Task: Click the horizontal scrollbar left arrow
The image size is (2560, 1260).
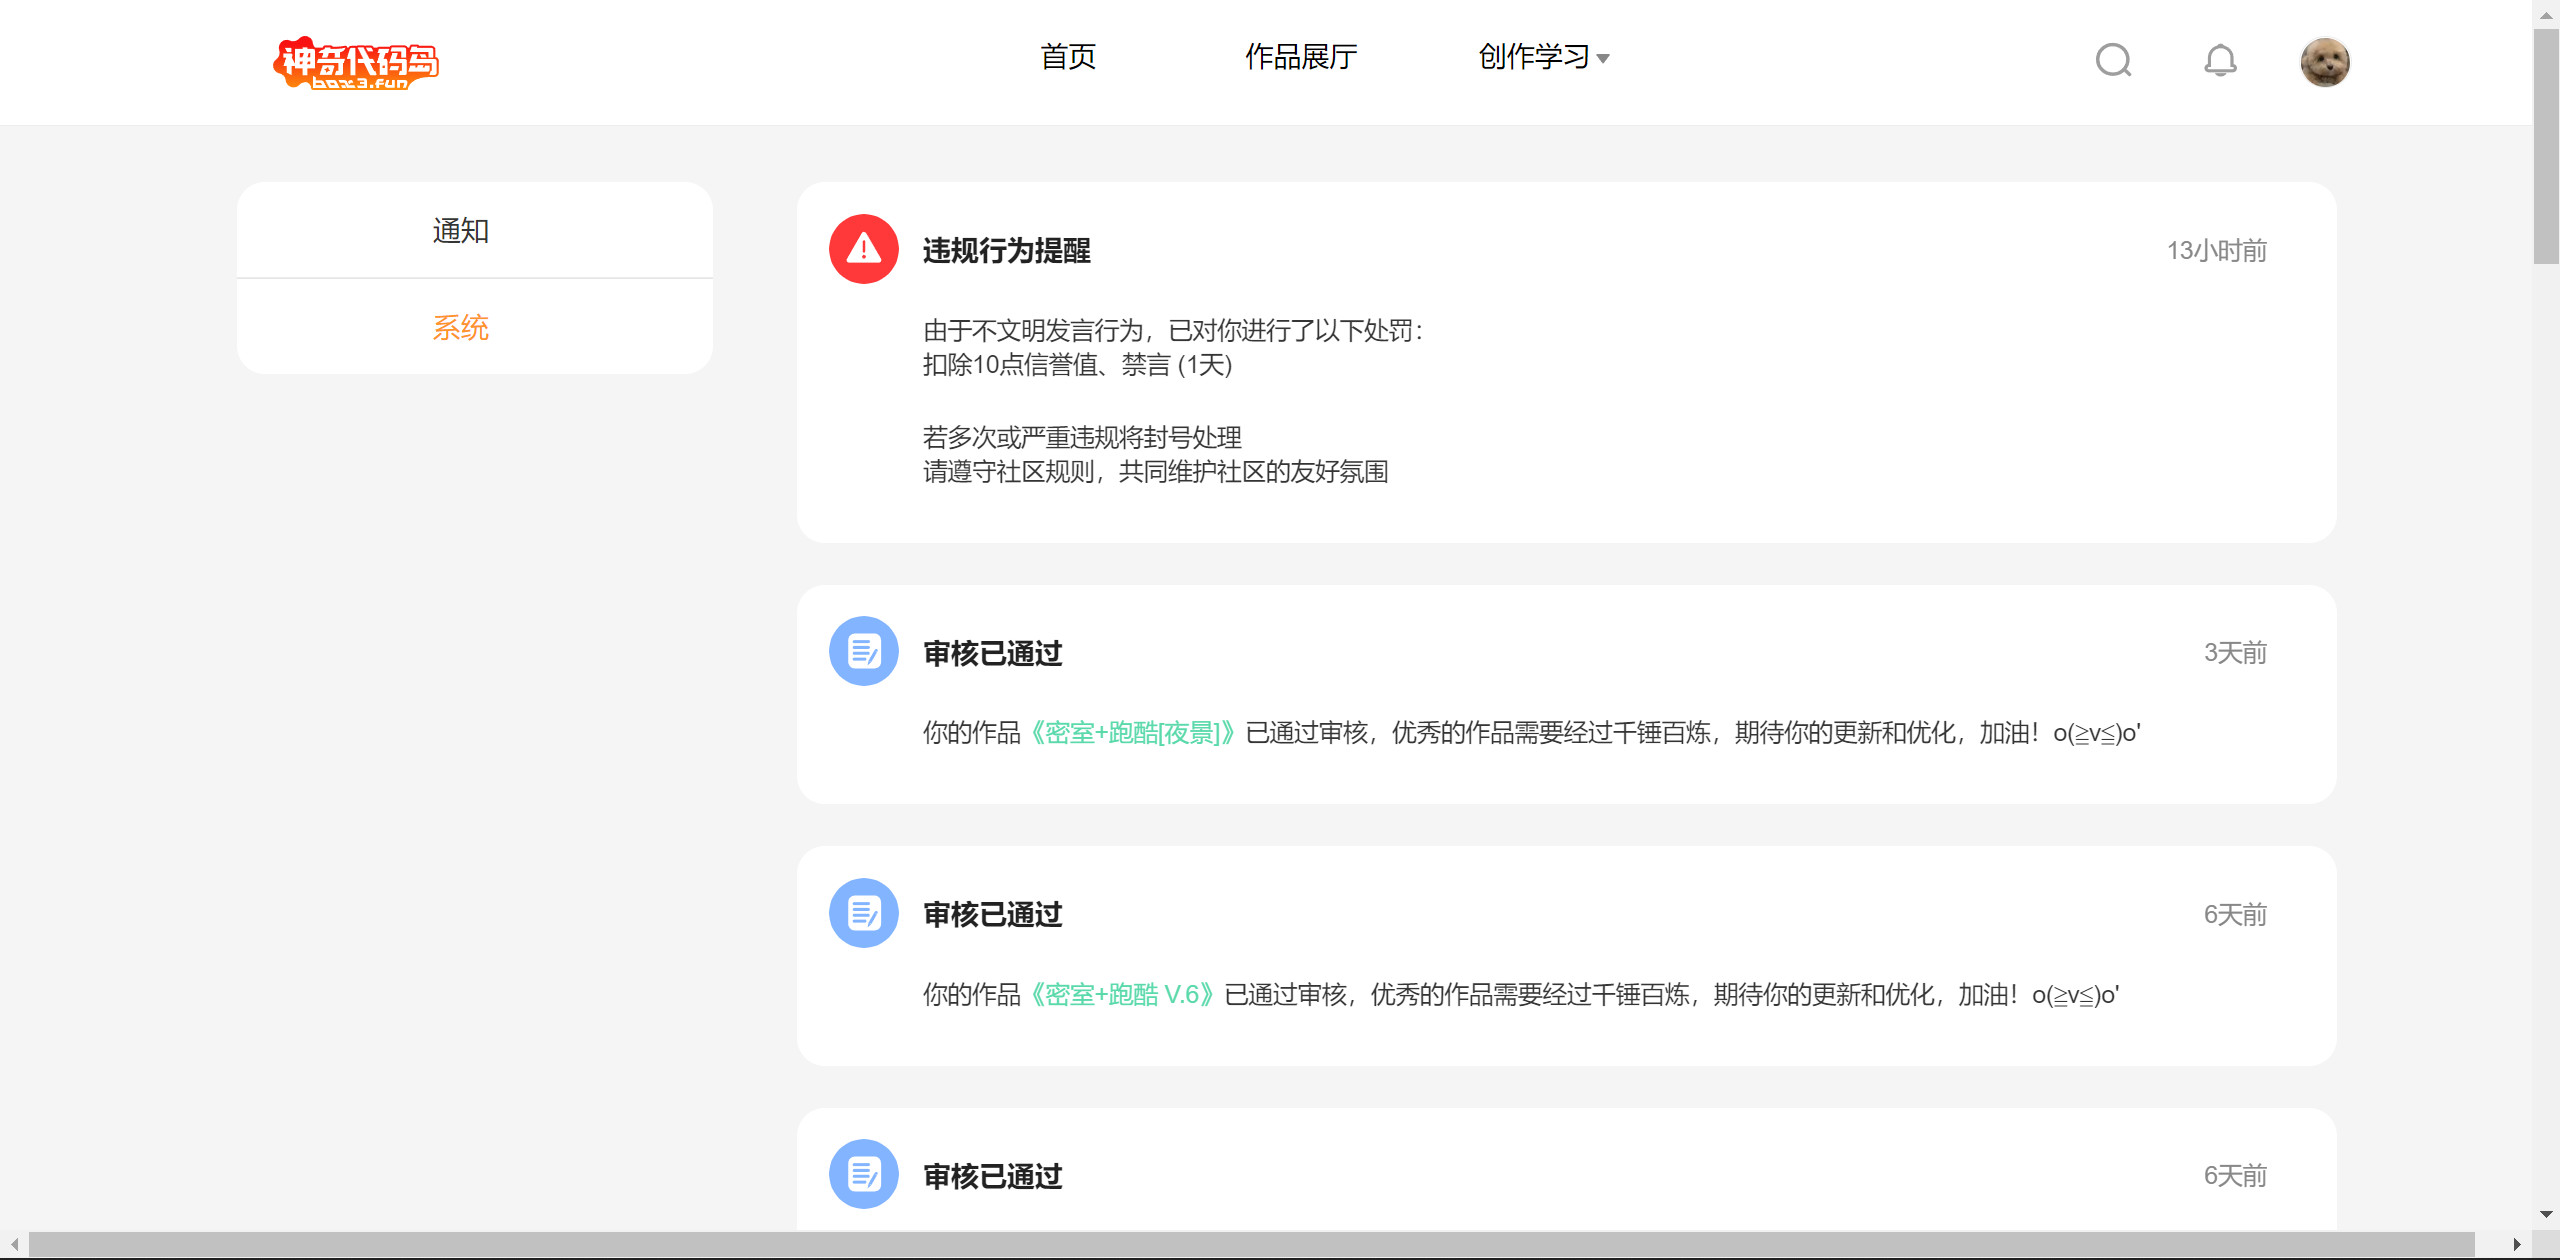Action: [x=14, y=1245]
